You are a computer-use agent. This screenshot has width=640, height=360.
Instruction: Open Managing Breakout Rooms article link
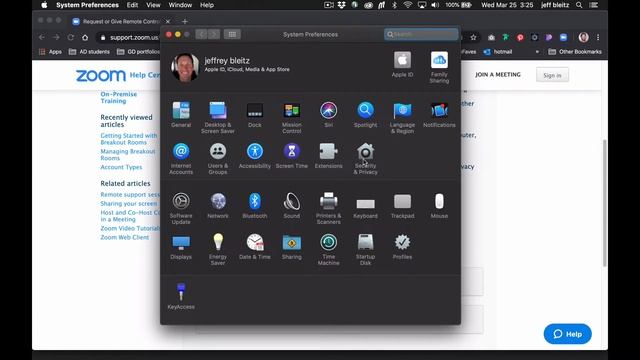point(128,155)
